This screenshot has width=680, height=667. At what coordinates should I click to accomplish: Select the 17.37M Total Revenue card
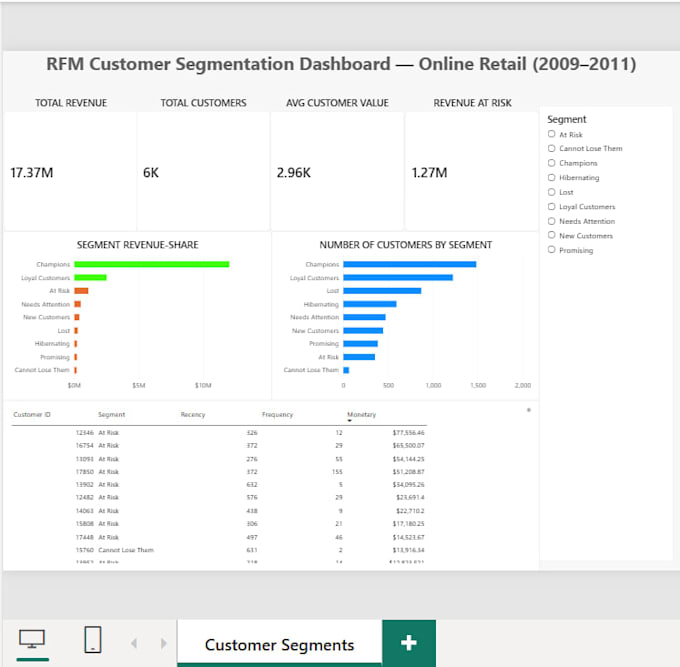[x=70, y=172]
